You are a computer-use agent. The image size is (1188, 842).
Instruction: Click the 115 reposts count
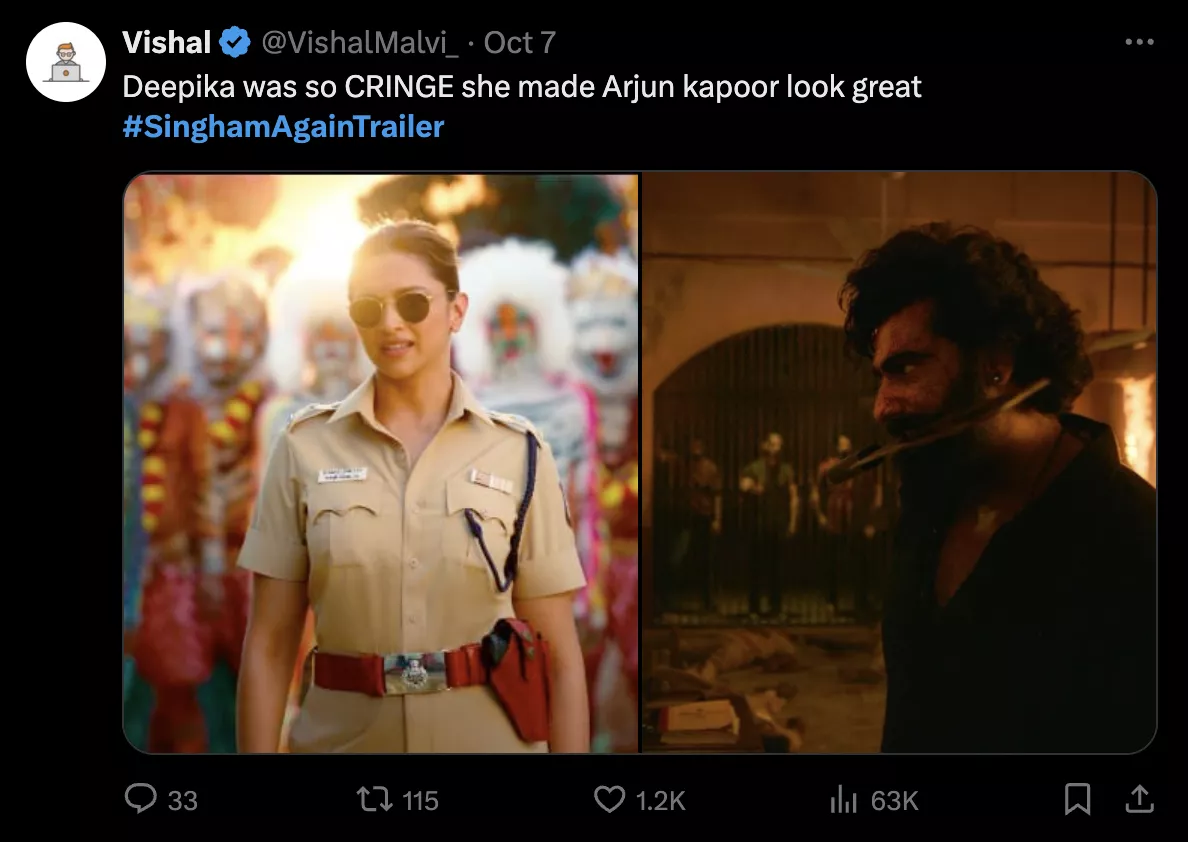click(x=420, y=800)
